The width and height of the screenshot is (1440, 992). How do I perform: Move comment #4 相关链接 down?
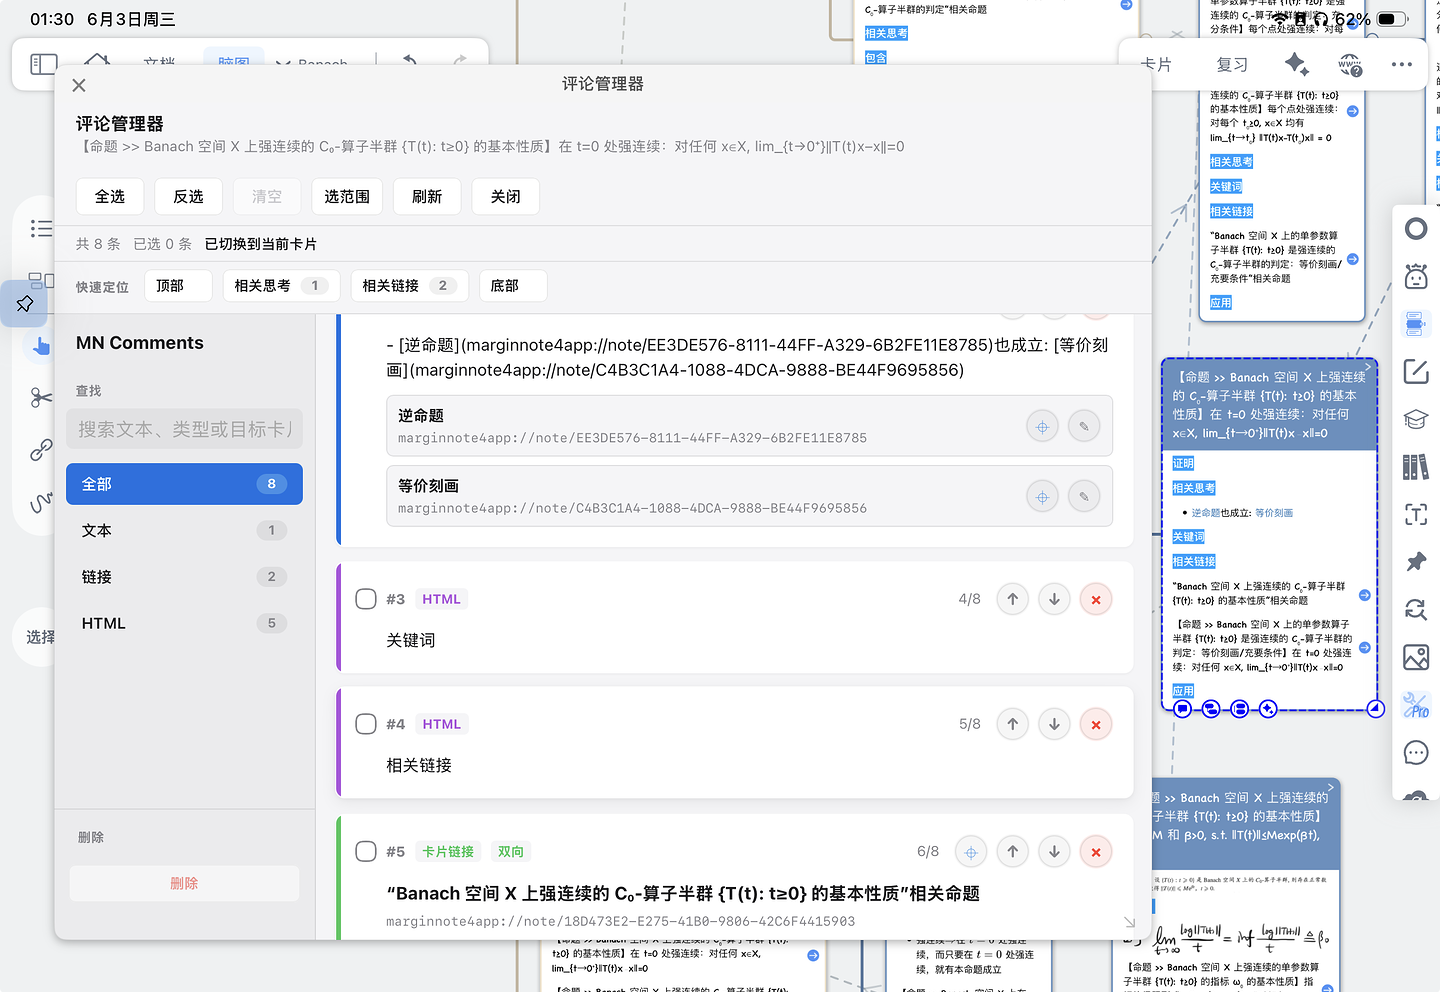pyautogui.click(x=1055, y=724)
